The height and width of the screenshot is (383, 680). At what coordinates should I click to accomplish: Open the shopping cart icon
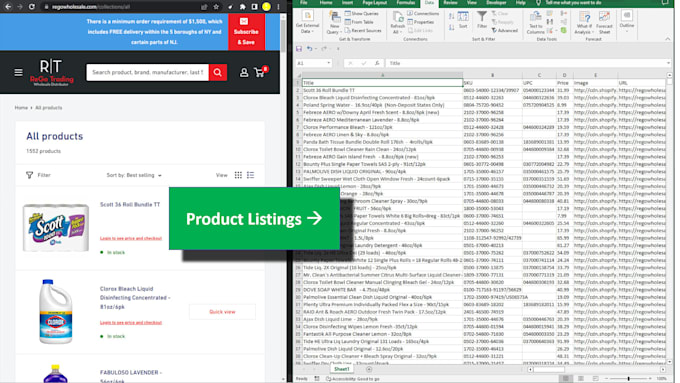tap(260, 72)
